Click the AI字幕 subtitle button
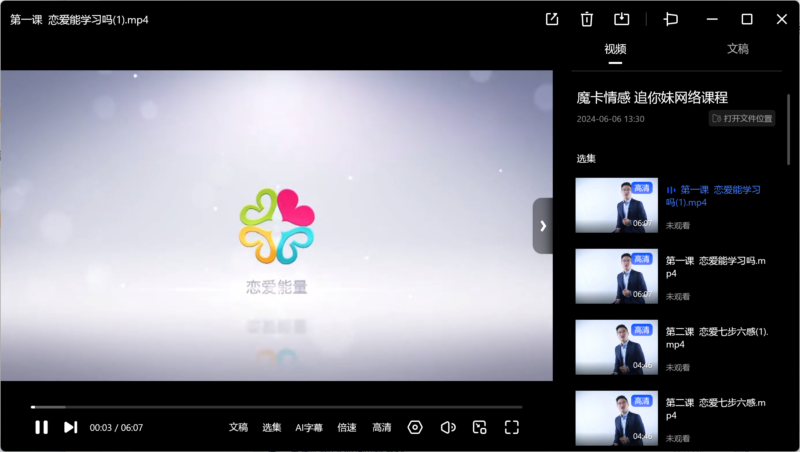The width and height of the screenshot is (800, 452). tap(309, 427)
